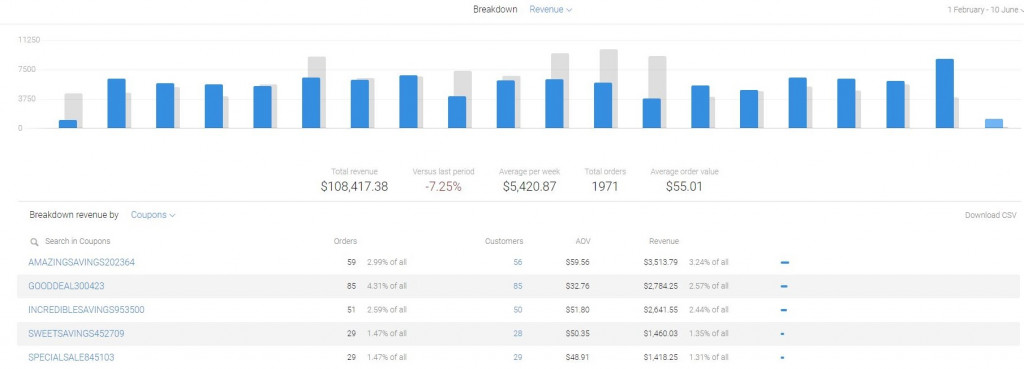This screenshot has height=369, width=1024.
Task: Sort the table by Orders column
Action: click(x=345, y=242)
